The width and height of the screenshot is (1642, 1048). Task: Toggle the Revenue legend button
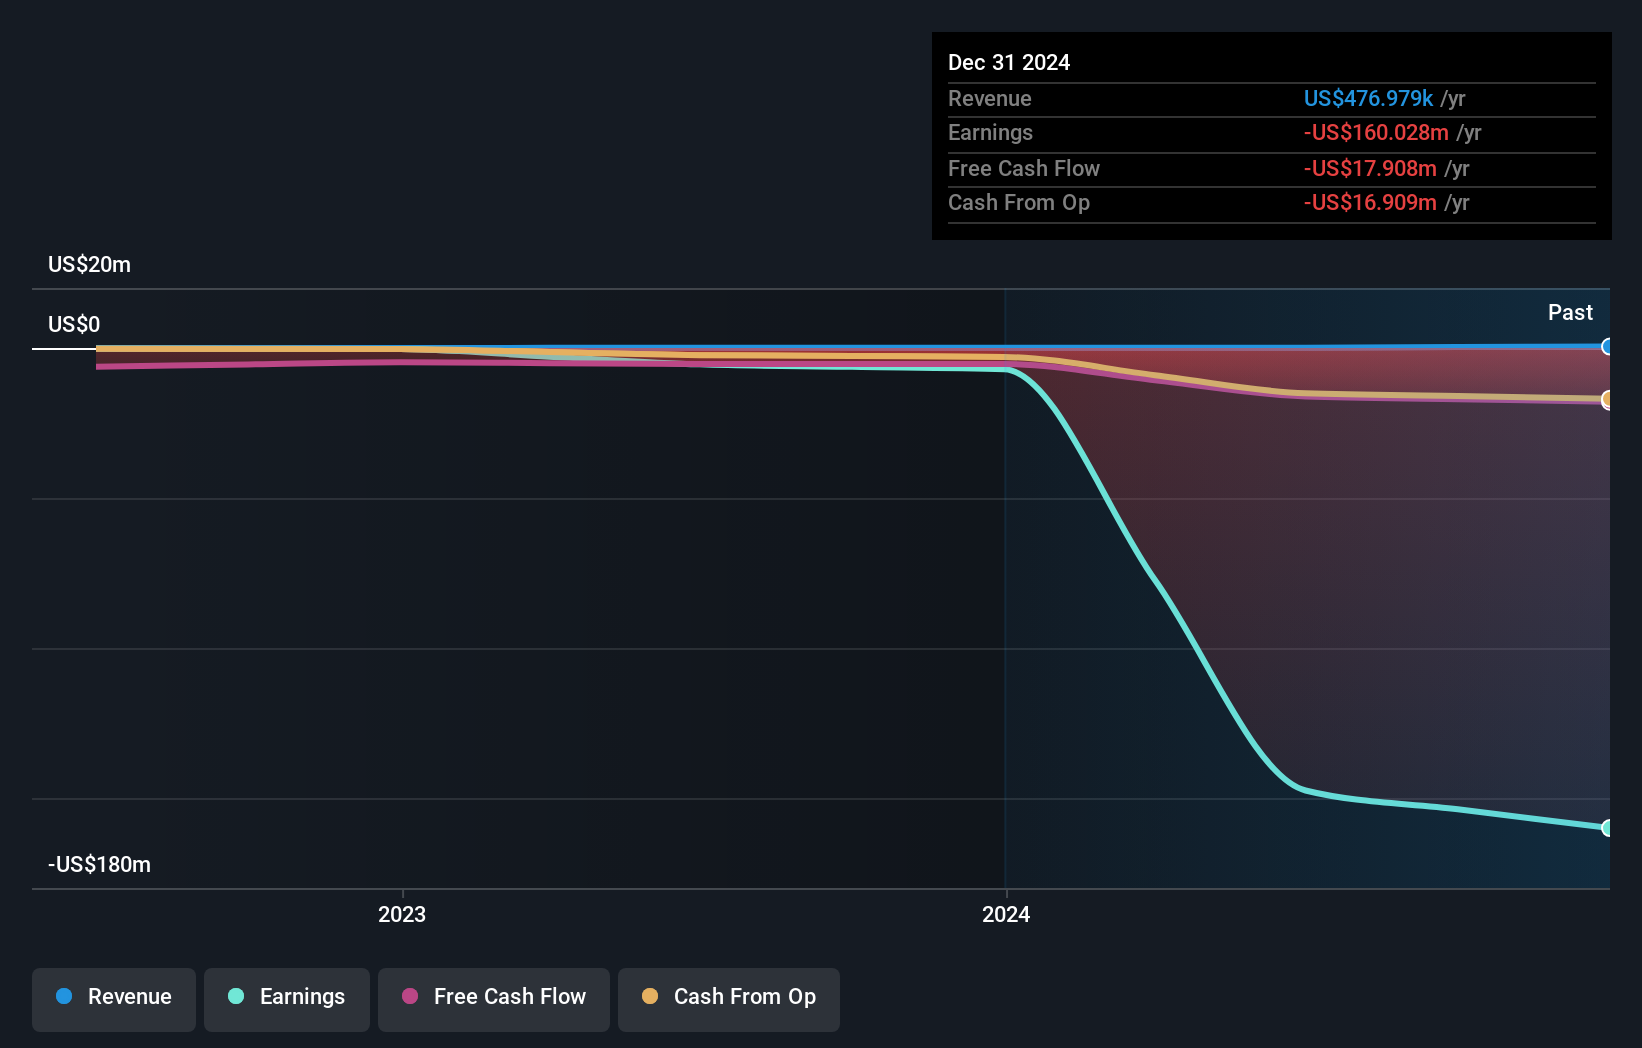[x=114, y=999]
